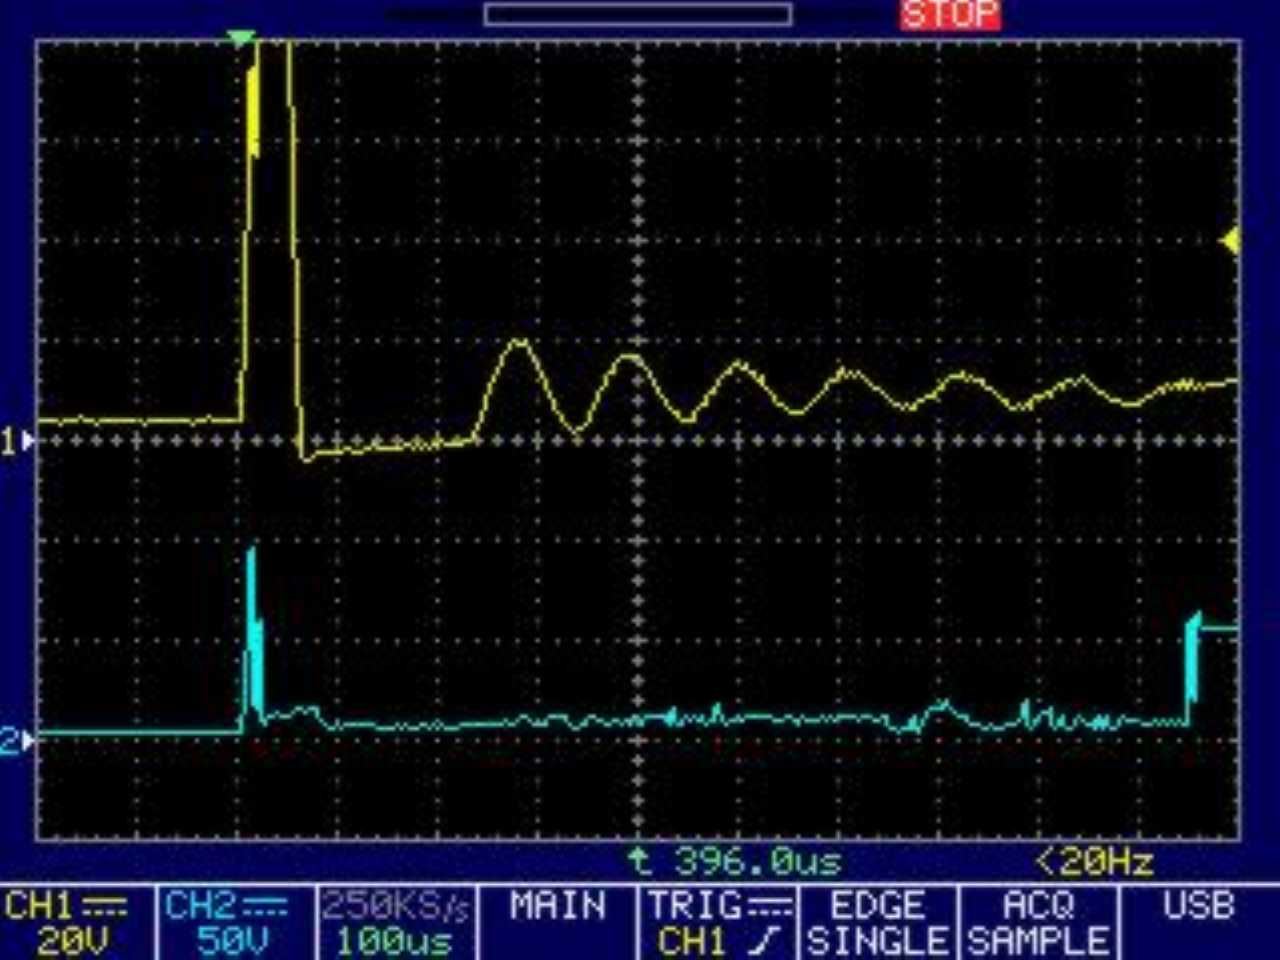1280x960 pixels.
Task: Click the rising edge trigger slope icon
Action: pos(768,941)
